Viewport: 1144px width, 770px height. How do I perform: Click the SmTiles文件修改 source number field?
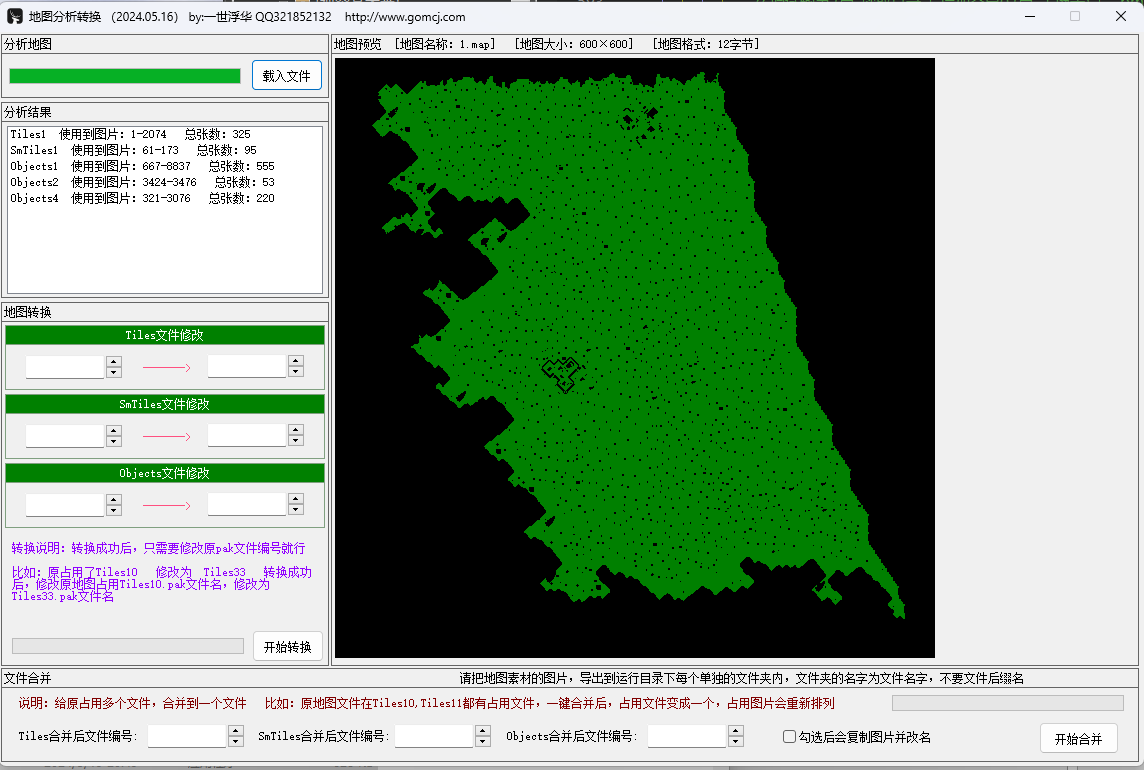(65, 436)
